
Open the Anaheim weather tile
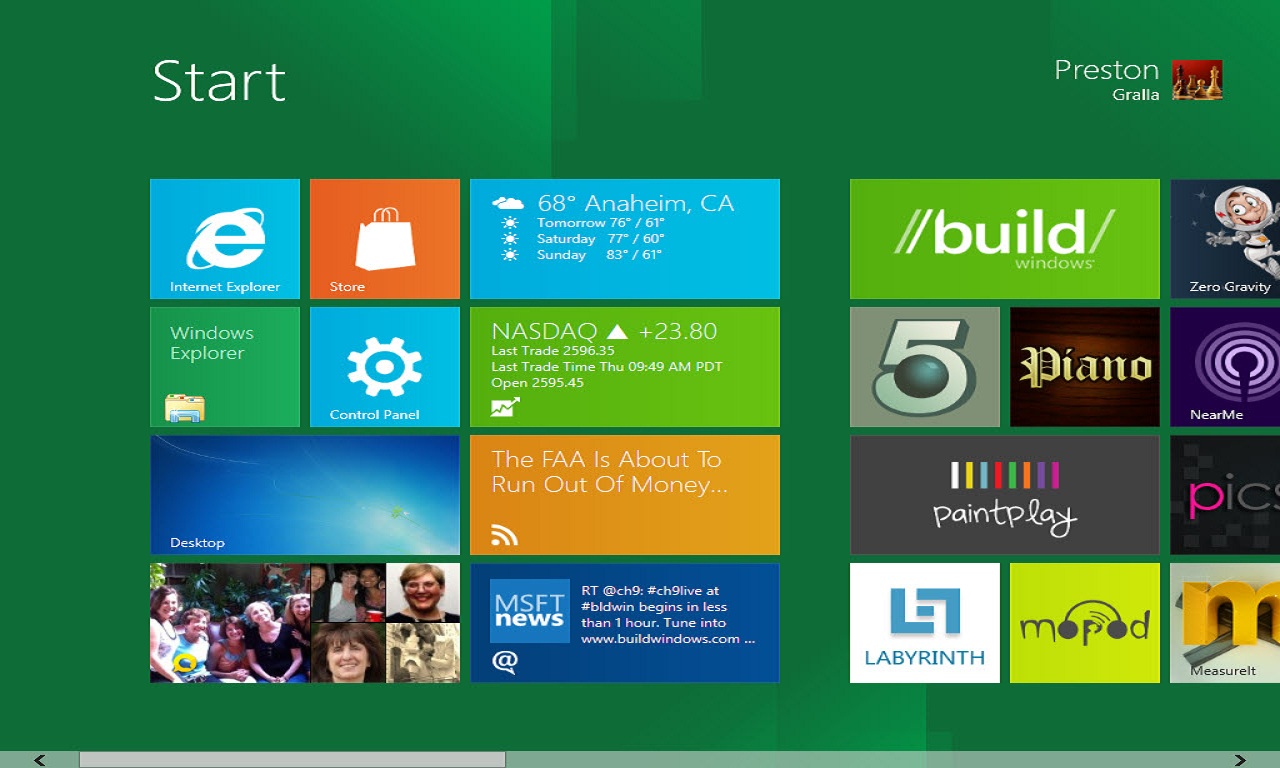click(625, 239)
